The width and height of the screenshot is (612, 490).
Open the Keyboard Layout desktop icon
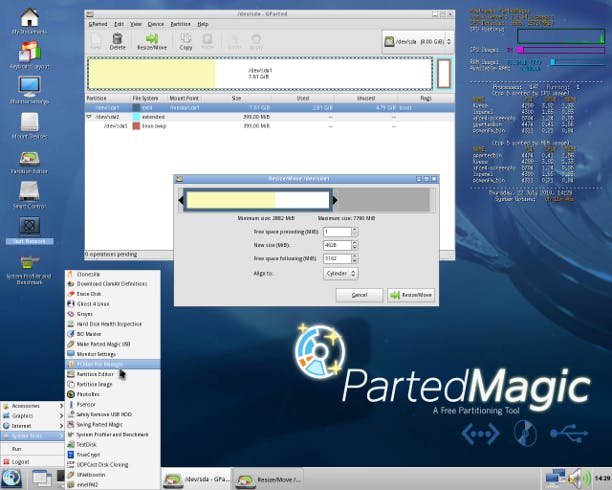click(29, 55)
